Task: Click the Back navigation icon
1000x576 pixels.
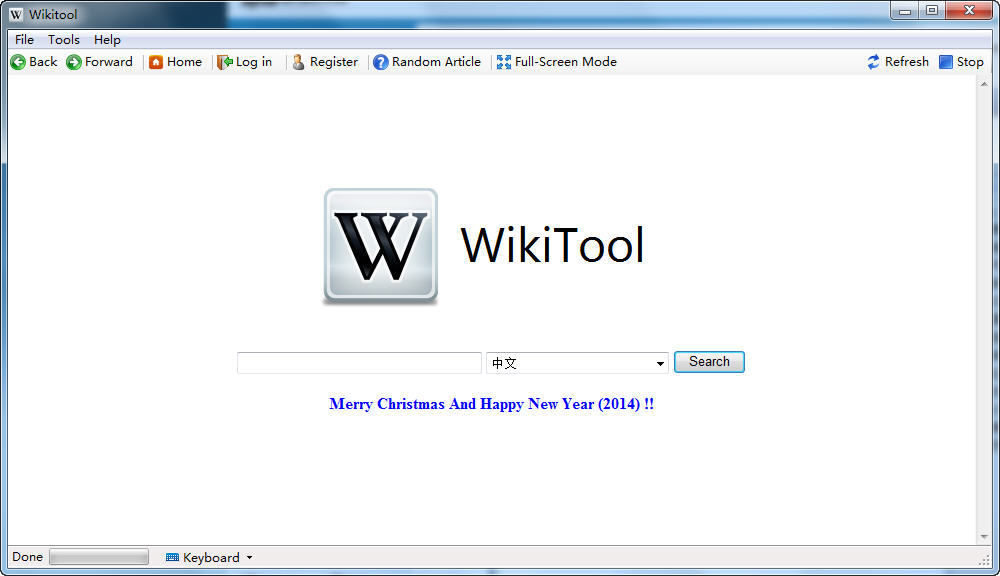Action: pyautogui.click(x=18, y=61)
